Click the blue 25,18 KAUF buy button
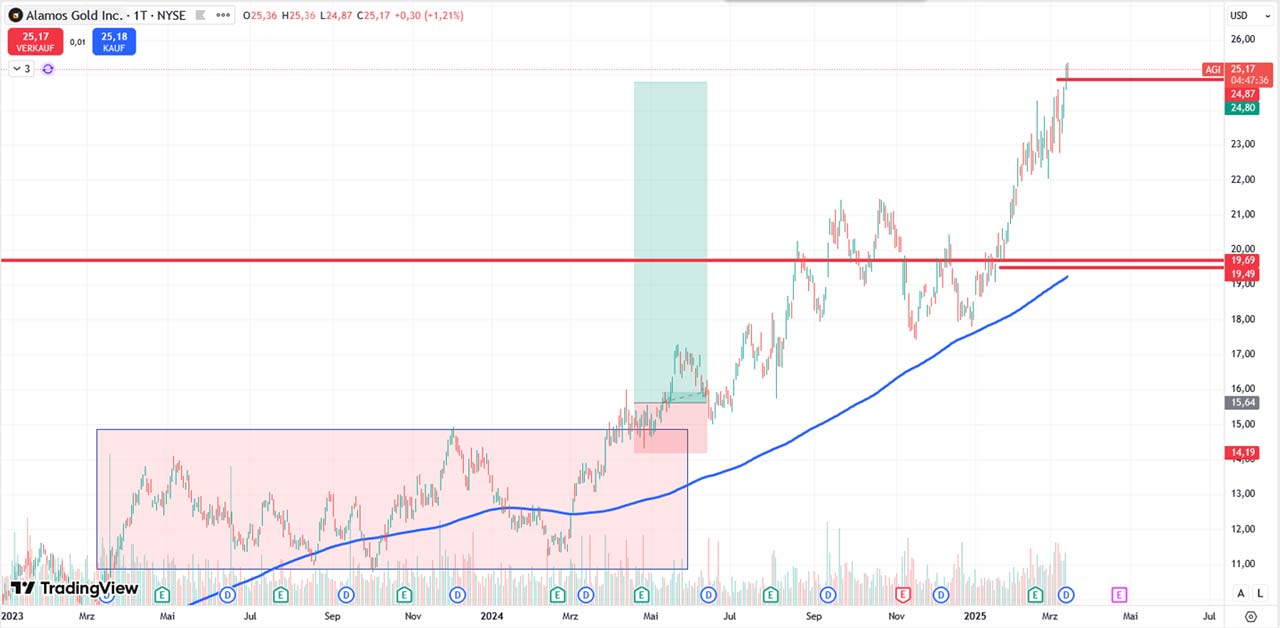 (x=113, y=42)
